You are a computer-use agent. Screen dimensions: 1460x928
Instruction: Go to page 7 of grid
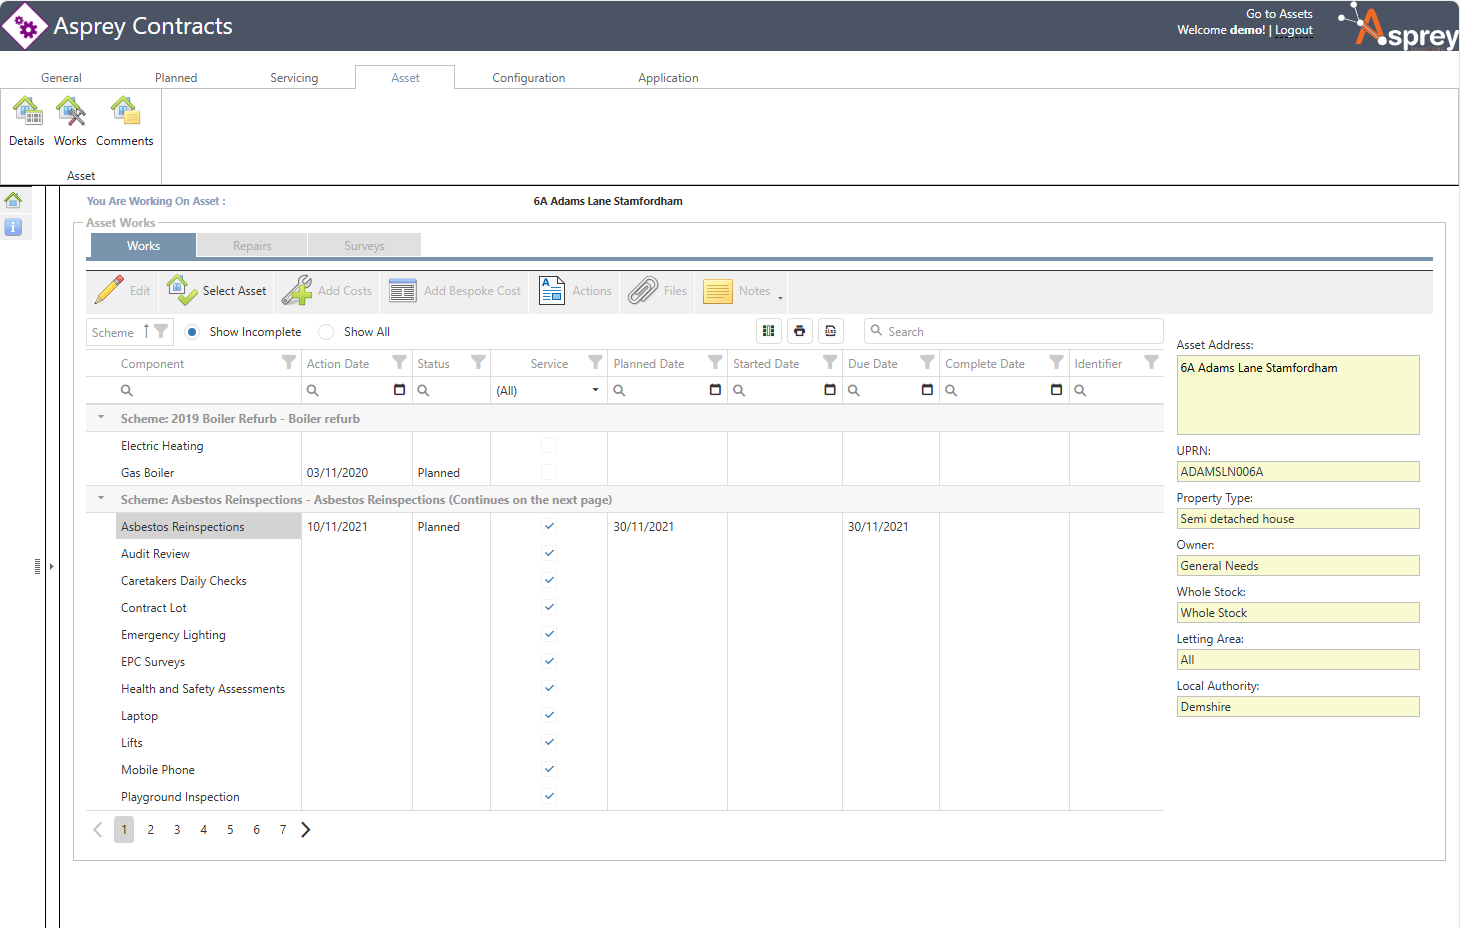click(283, 830)
